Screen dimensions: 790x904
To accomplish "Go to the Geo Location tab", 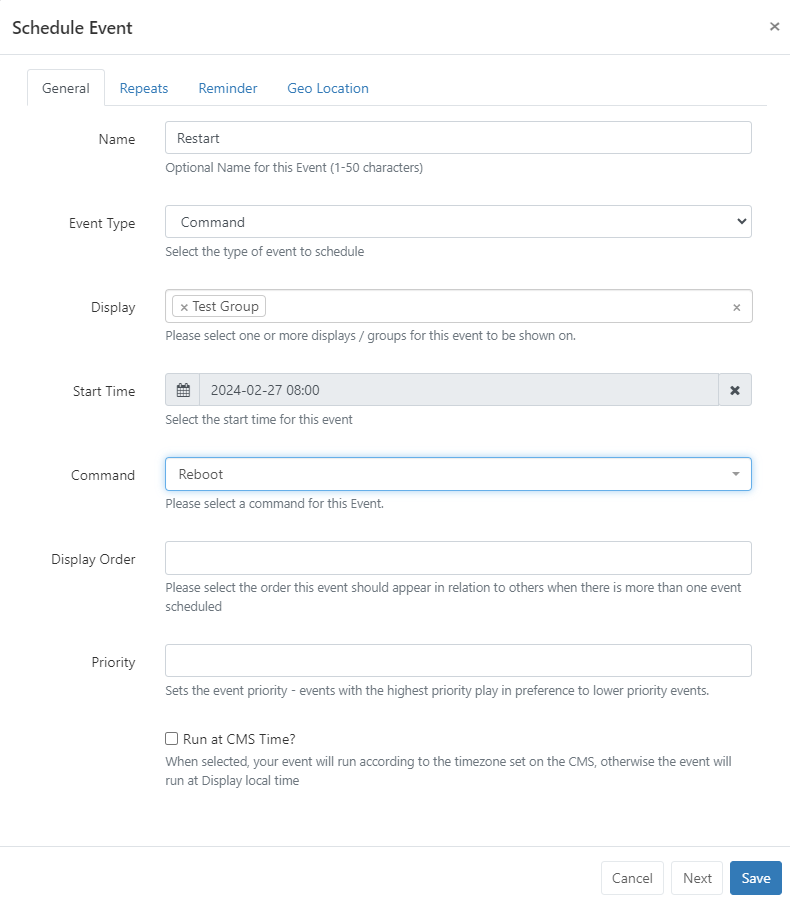I will pyautogui.click(x=328, y=88).
